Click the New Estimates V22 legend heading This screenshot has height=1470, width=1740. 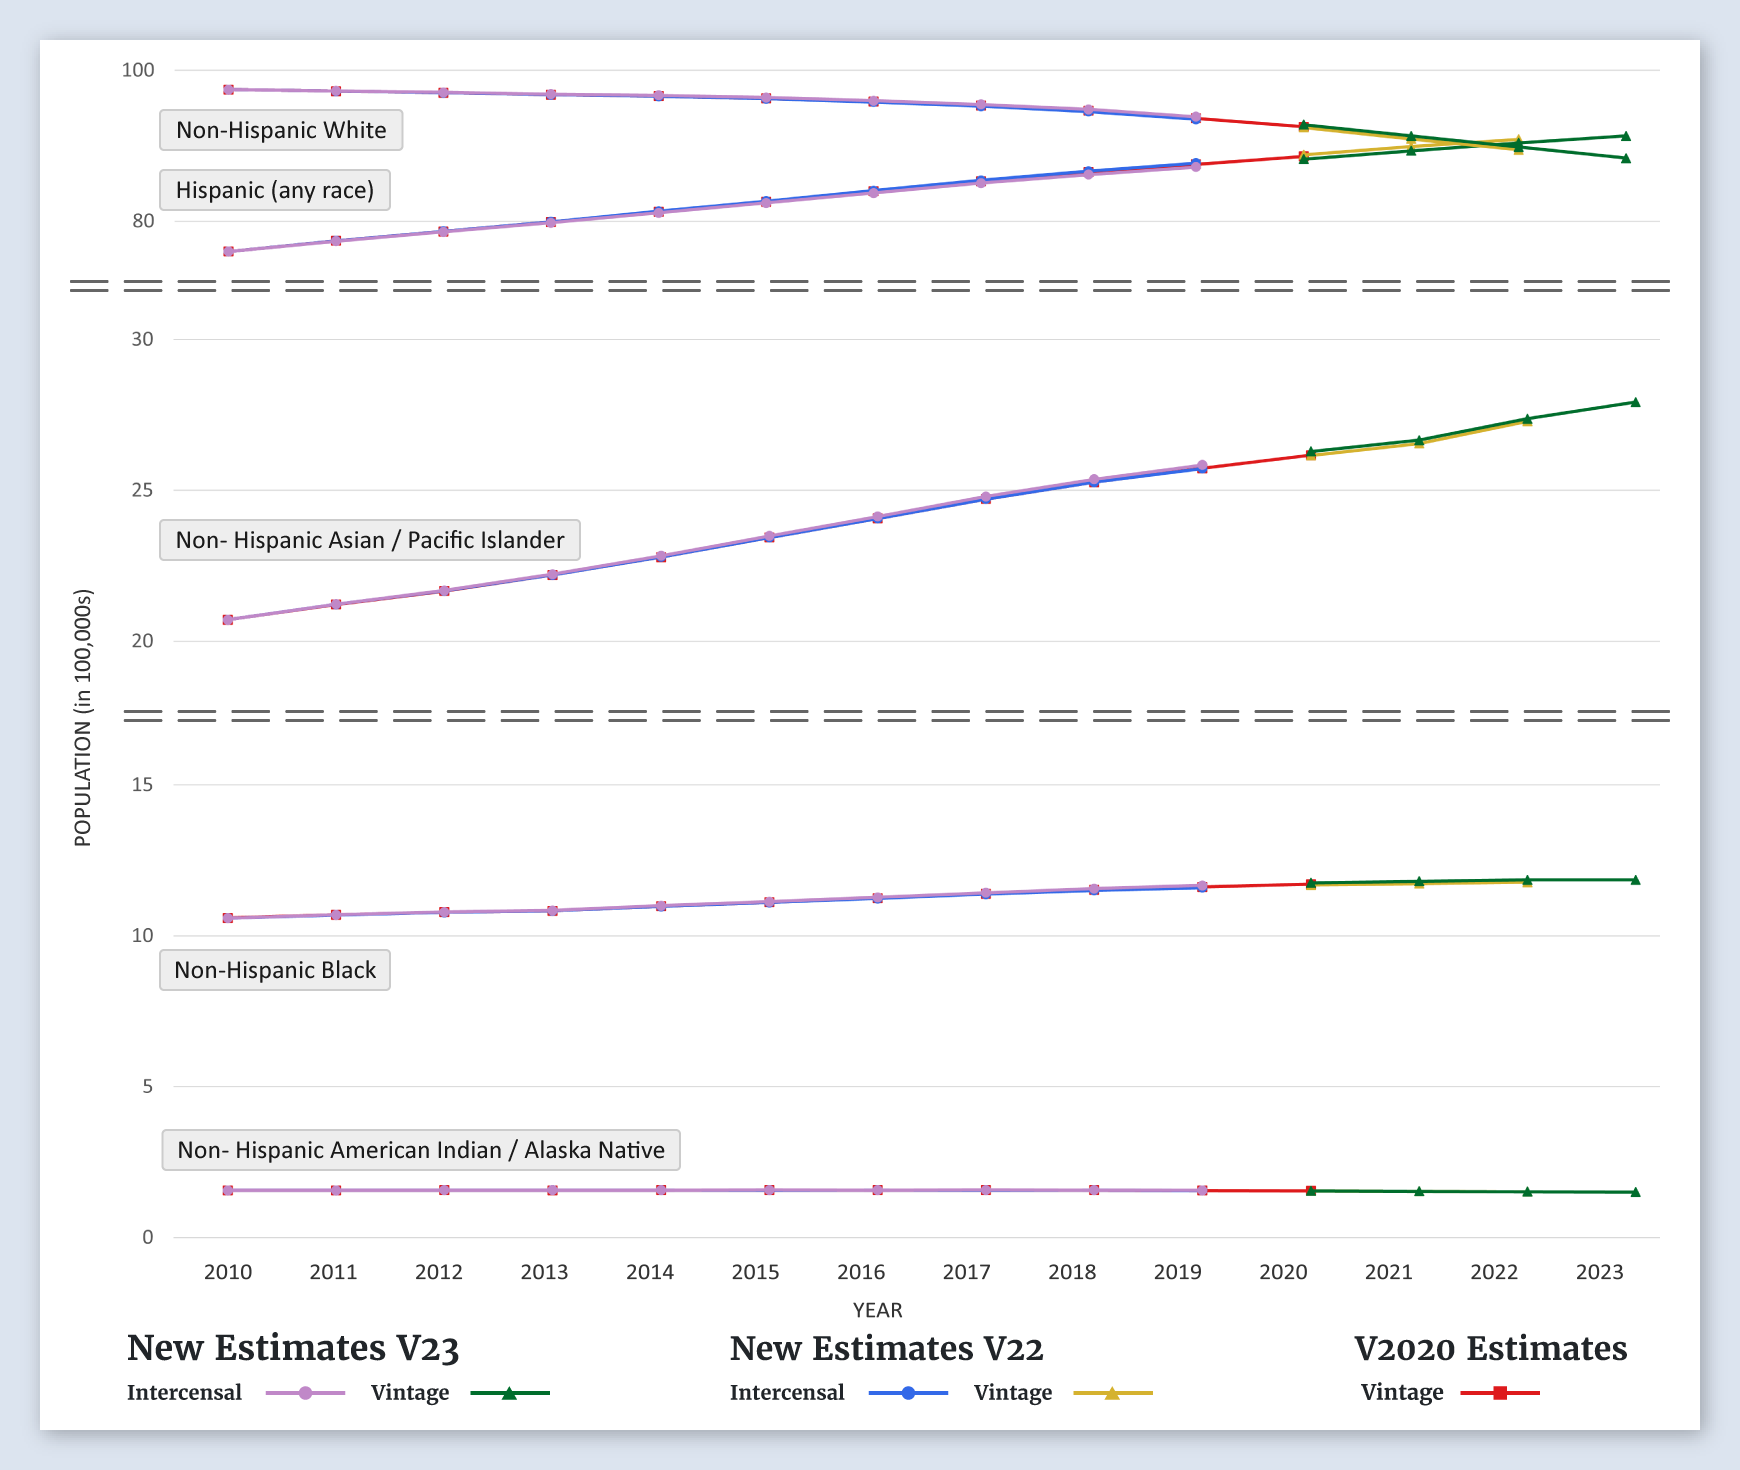pyautogui.click(x=886, y=1348)
